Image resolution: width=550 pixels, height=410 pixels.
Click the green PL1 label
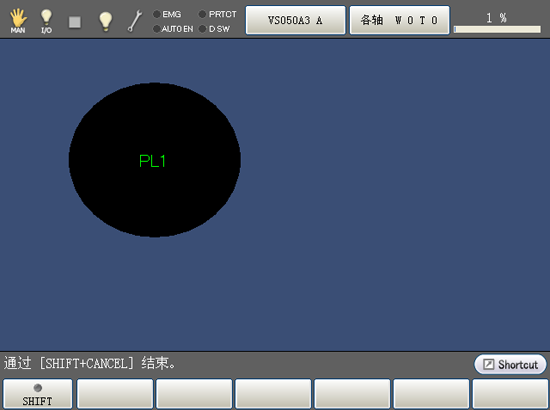tap(152, 161)
